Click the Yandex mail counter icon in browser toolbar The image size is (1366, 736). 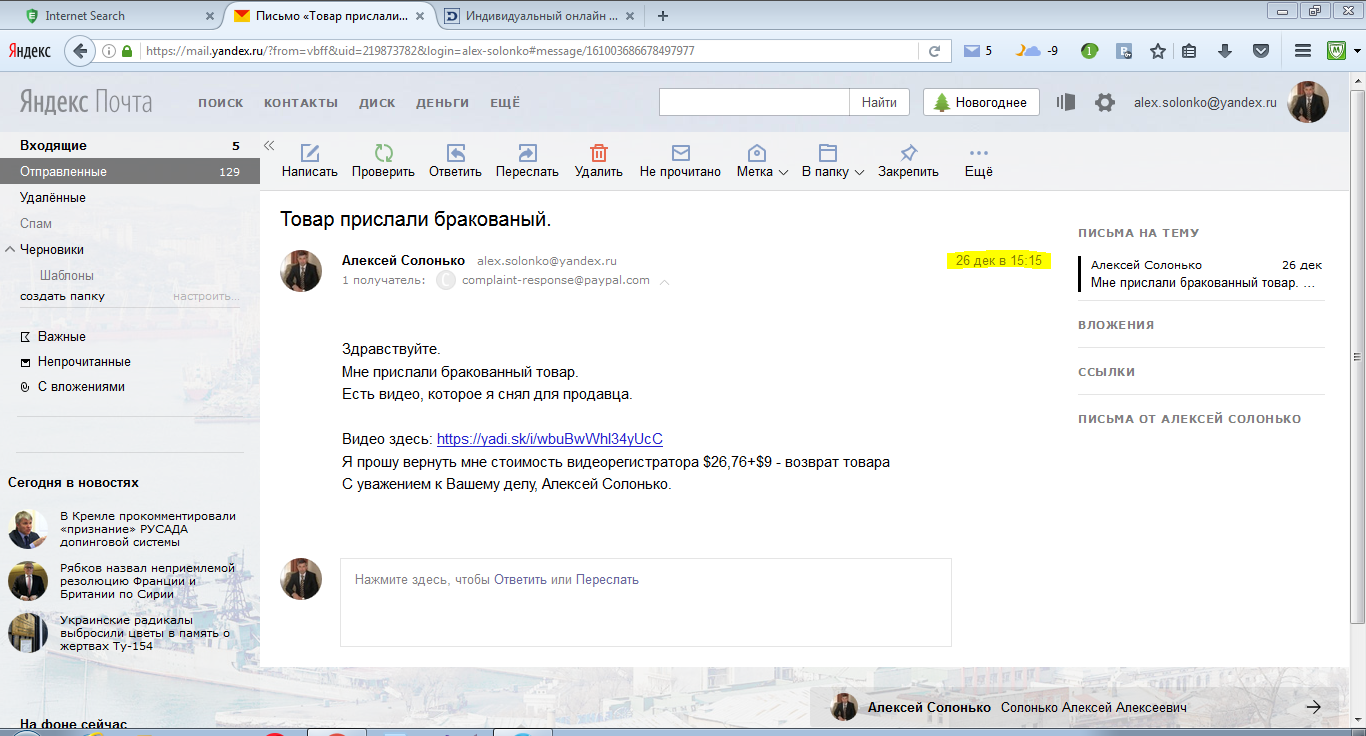coord(972,51)
